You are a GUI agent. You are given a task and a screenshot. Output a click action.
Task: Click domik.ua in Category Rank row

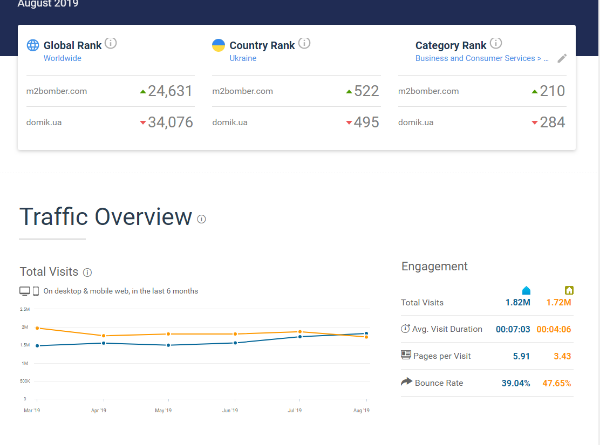pos(416,122)
